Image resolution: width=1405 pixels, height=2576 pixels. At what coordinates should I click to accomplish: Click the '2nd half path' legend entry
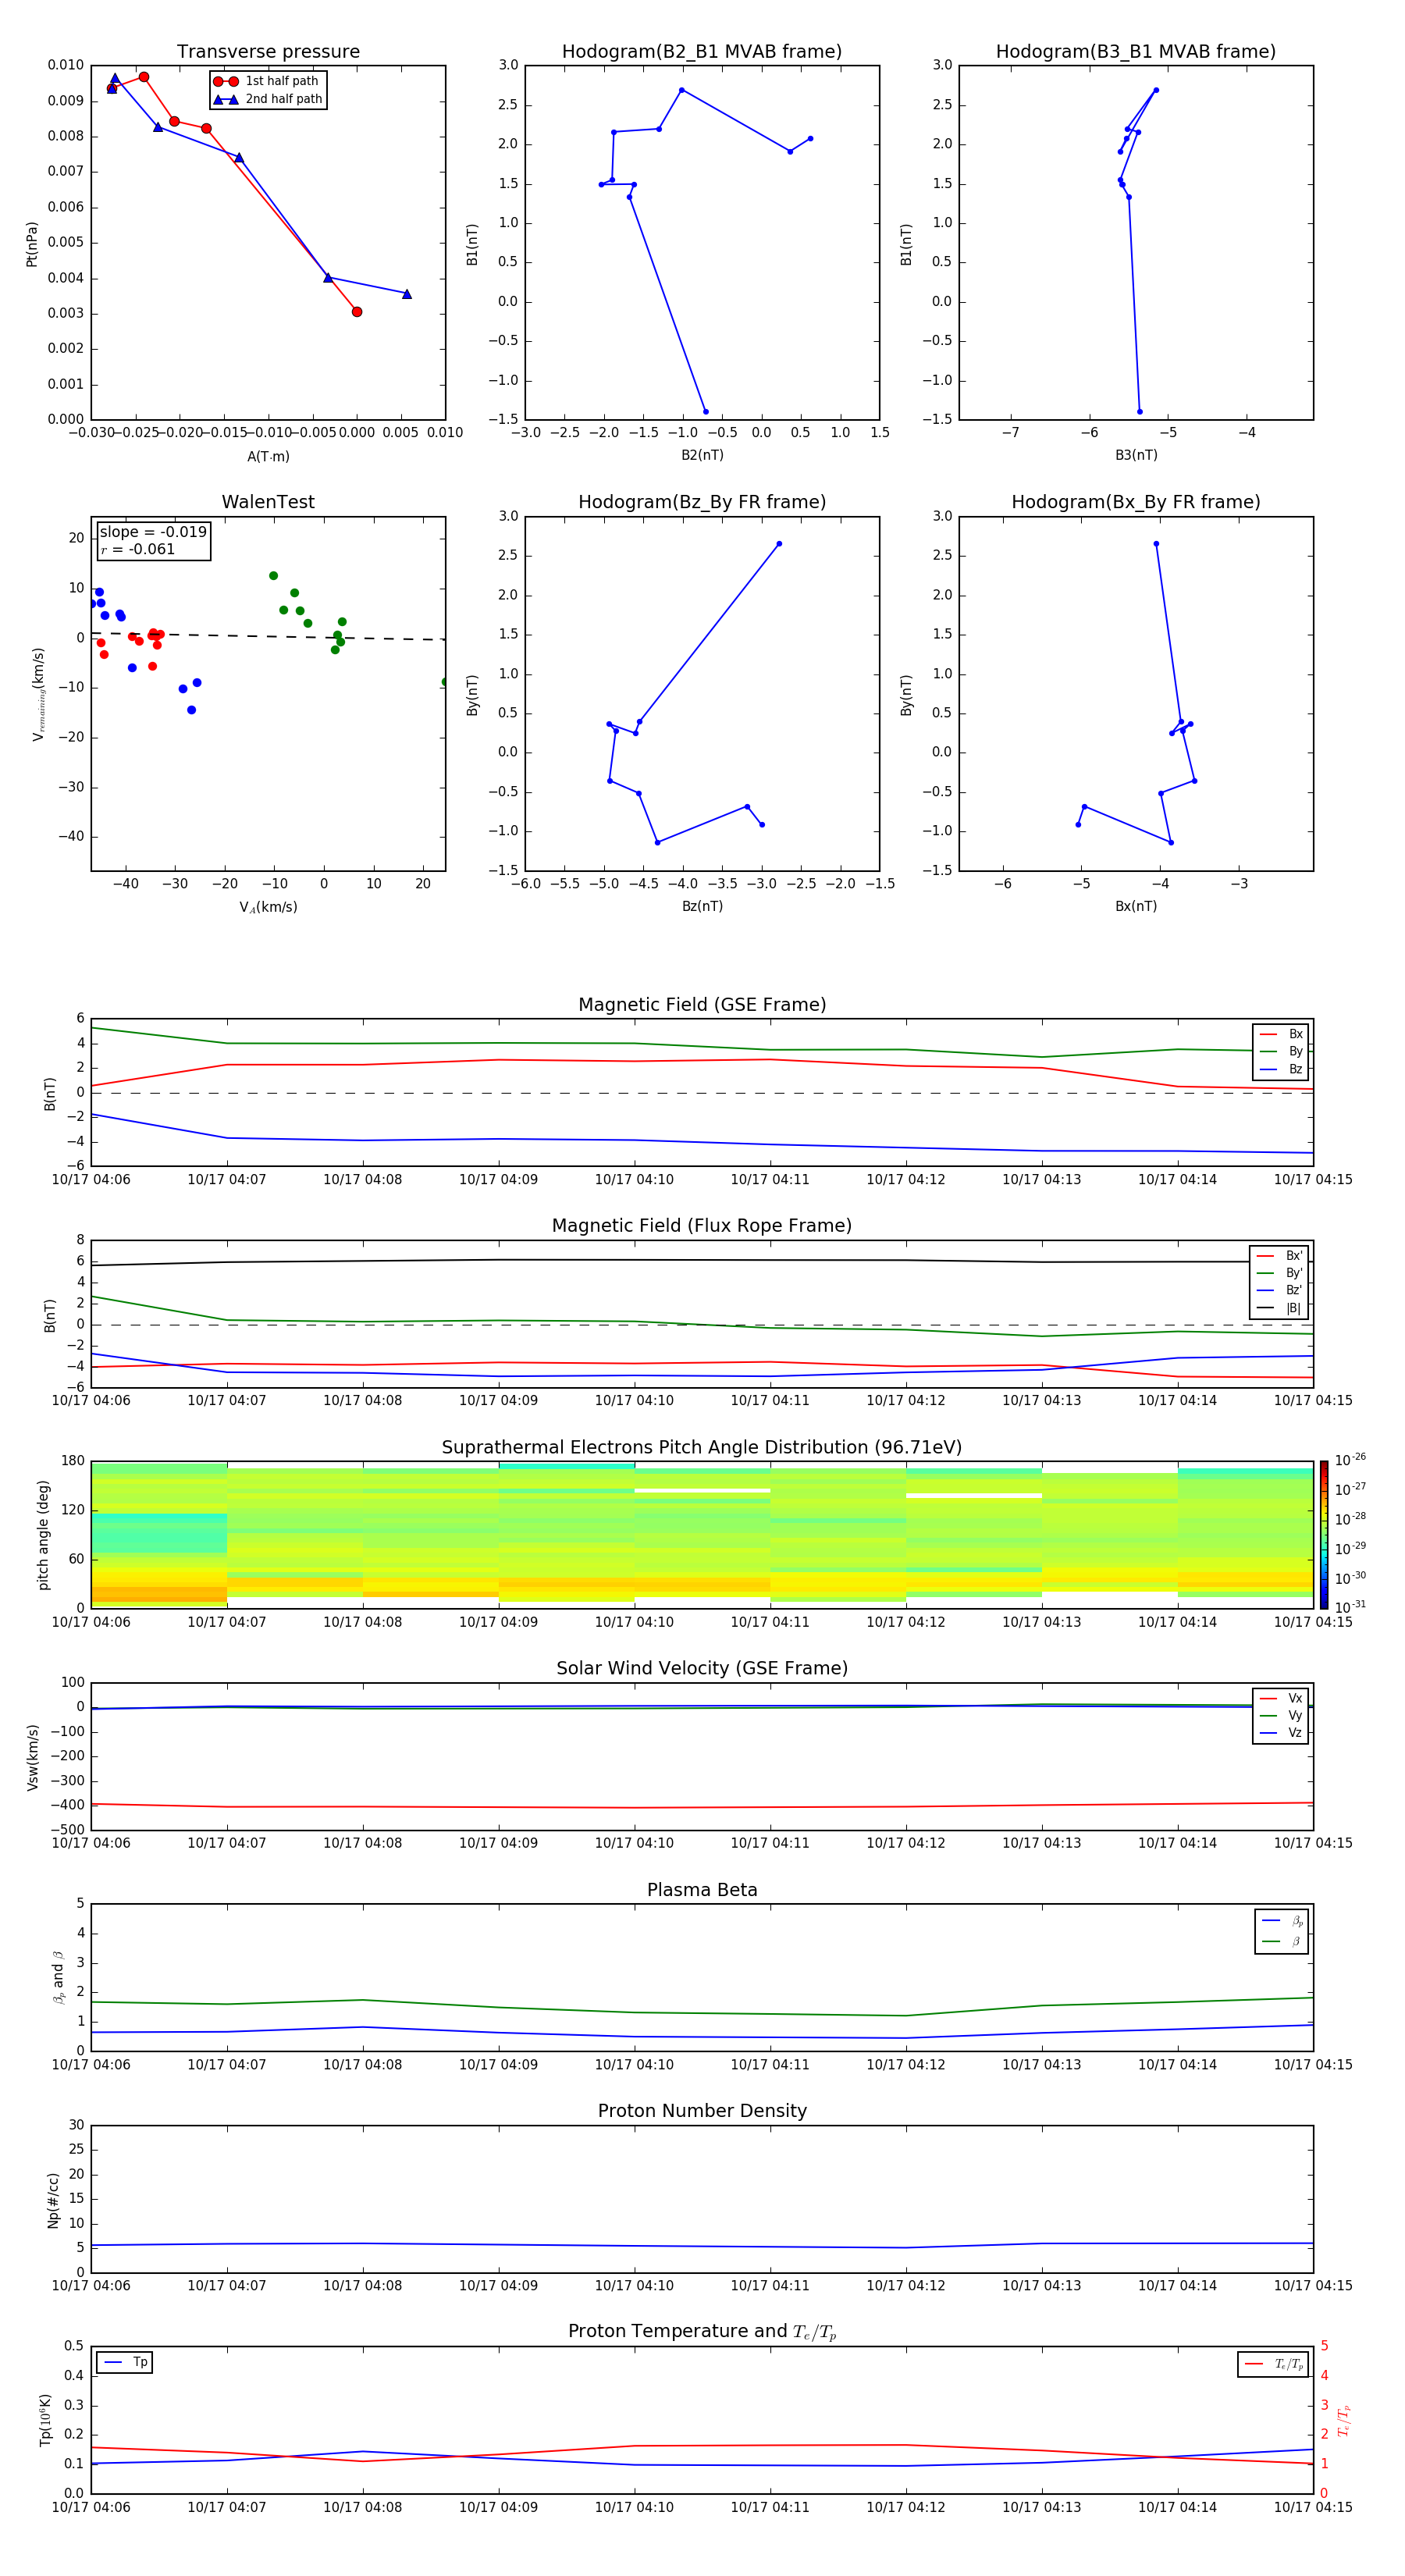pos(268,99)
